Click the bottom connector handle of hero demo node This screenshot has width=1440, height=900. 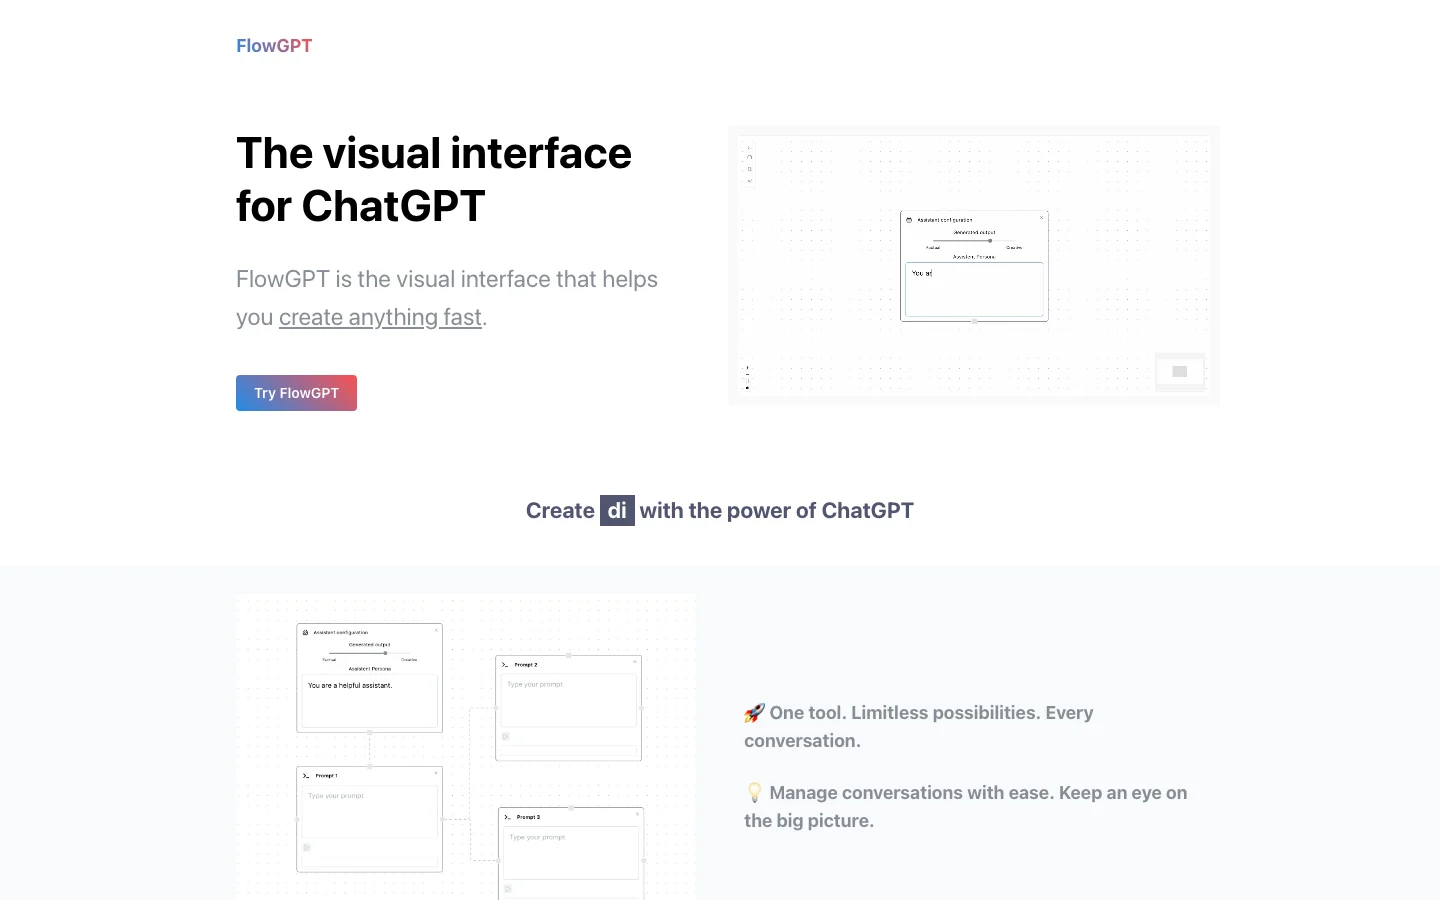[975, 321]
